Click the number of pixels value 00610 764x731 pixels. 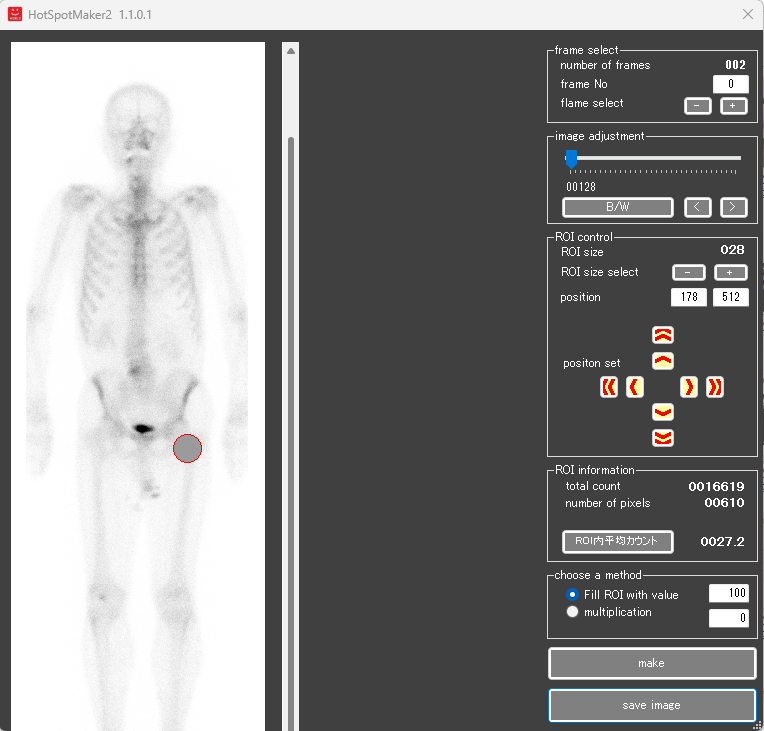tap(724, 502)
